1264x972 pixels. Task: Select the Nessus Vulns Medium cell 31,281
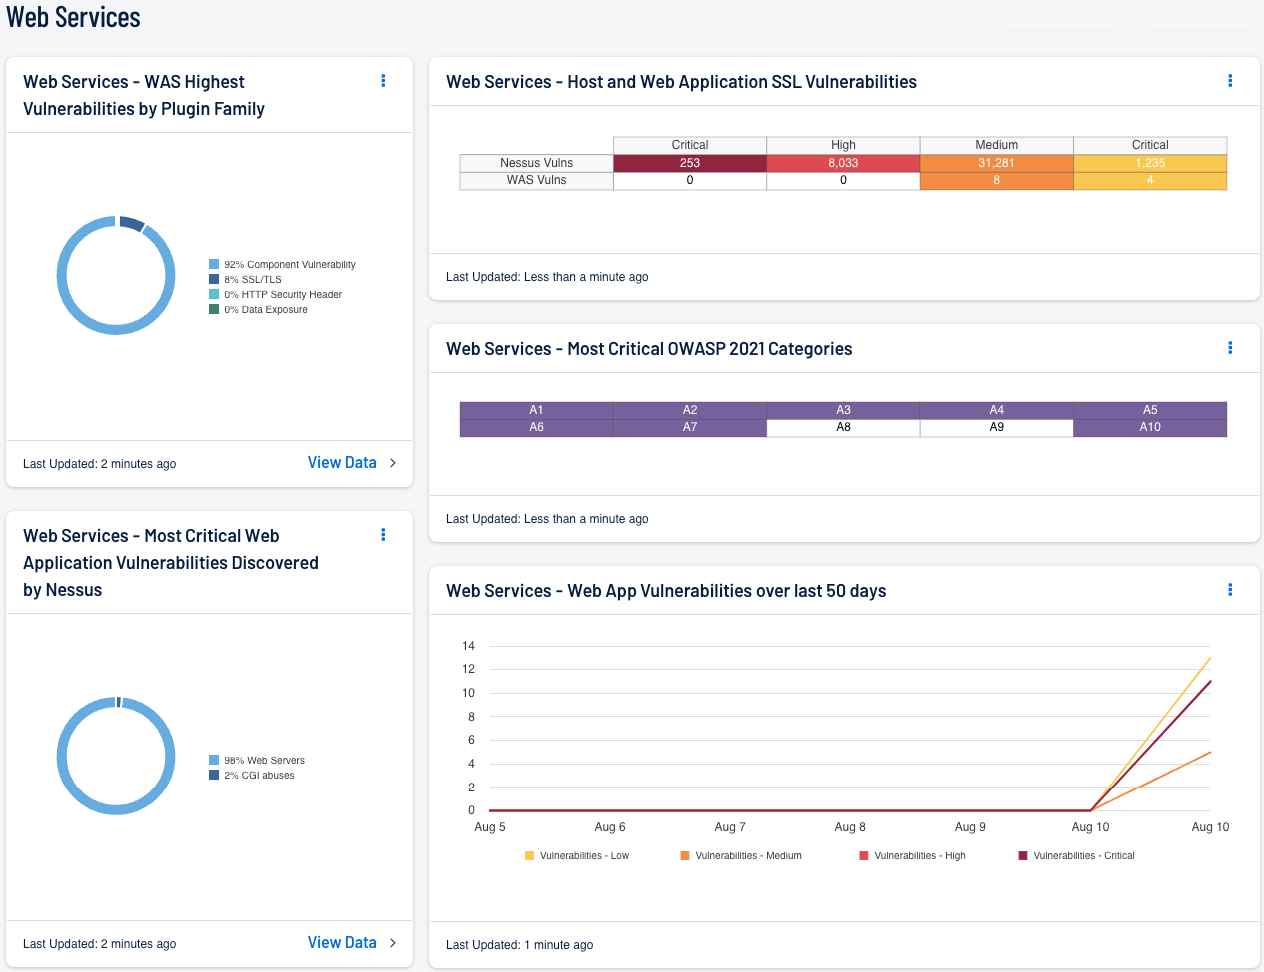point(997,163)
